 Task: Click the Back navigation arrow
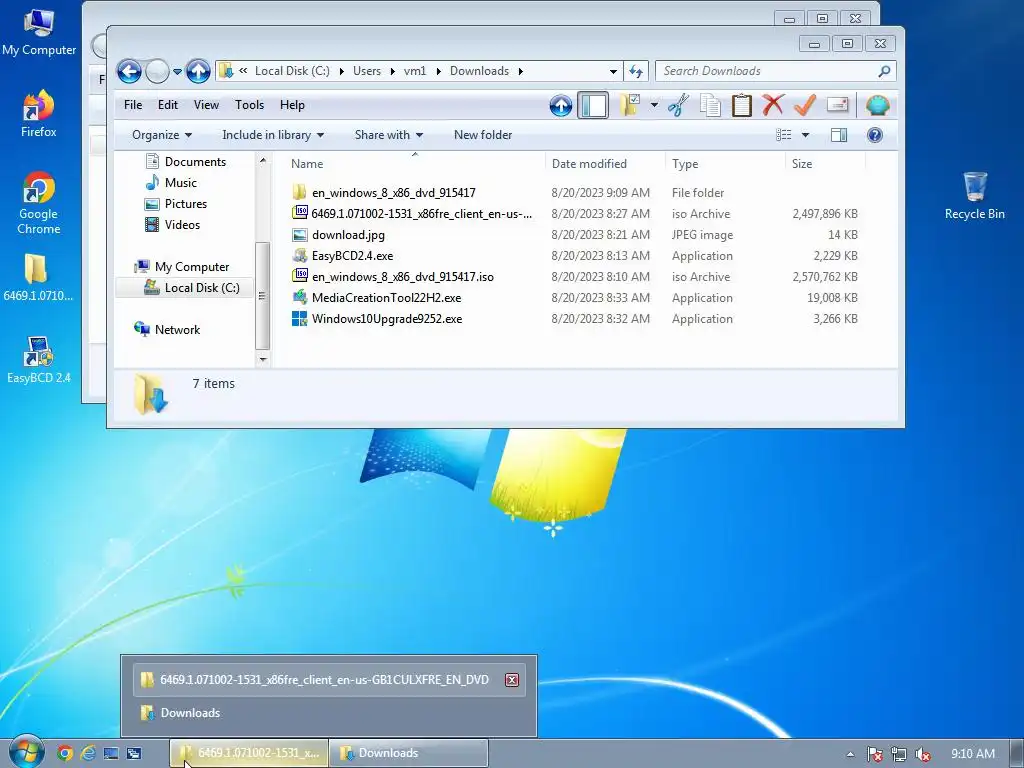pos(129,71)
